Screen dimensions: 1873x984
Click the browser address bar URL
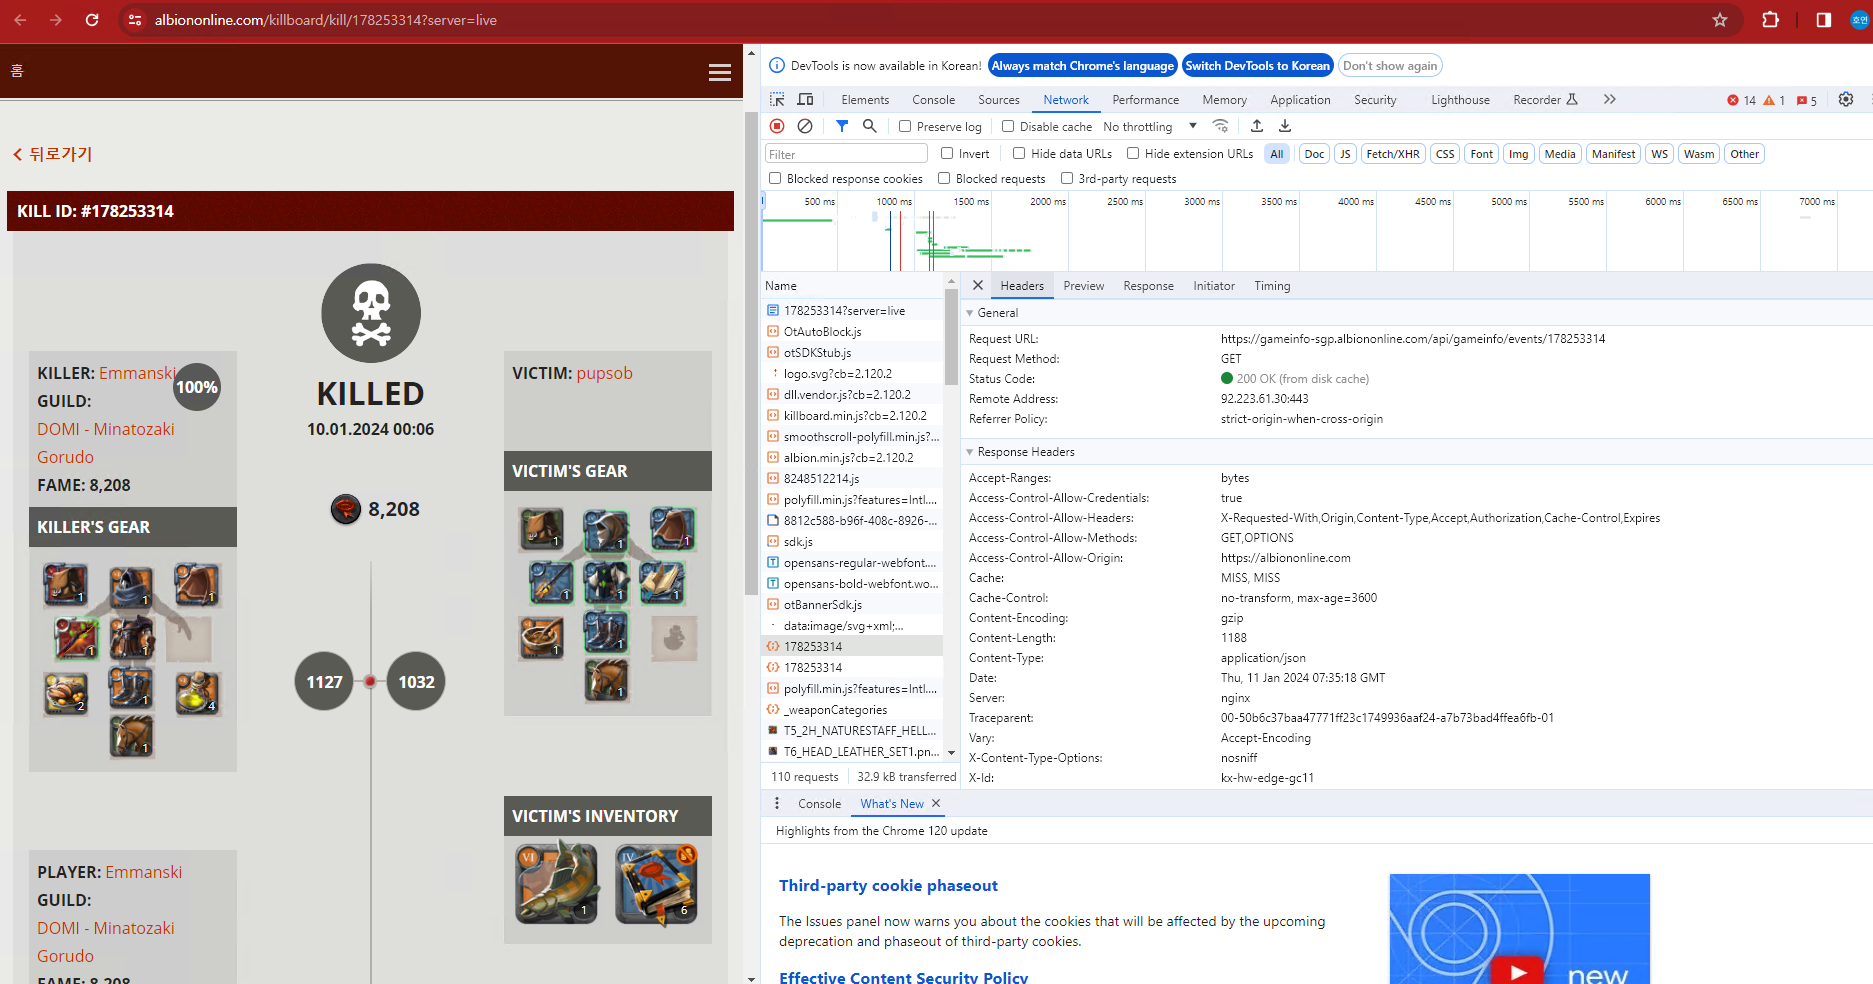coord(325,20)
